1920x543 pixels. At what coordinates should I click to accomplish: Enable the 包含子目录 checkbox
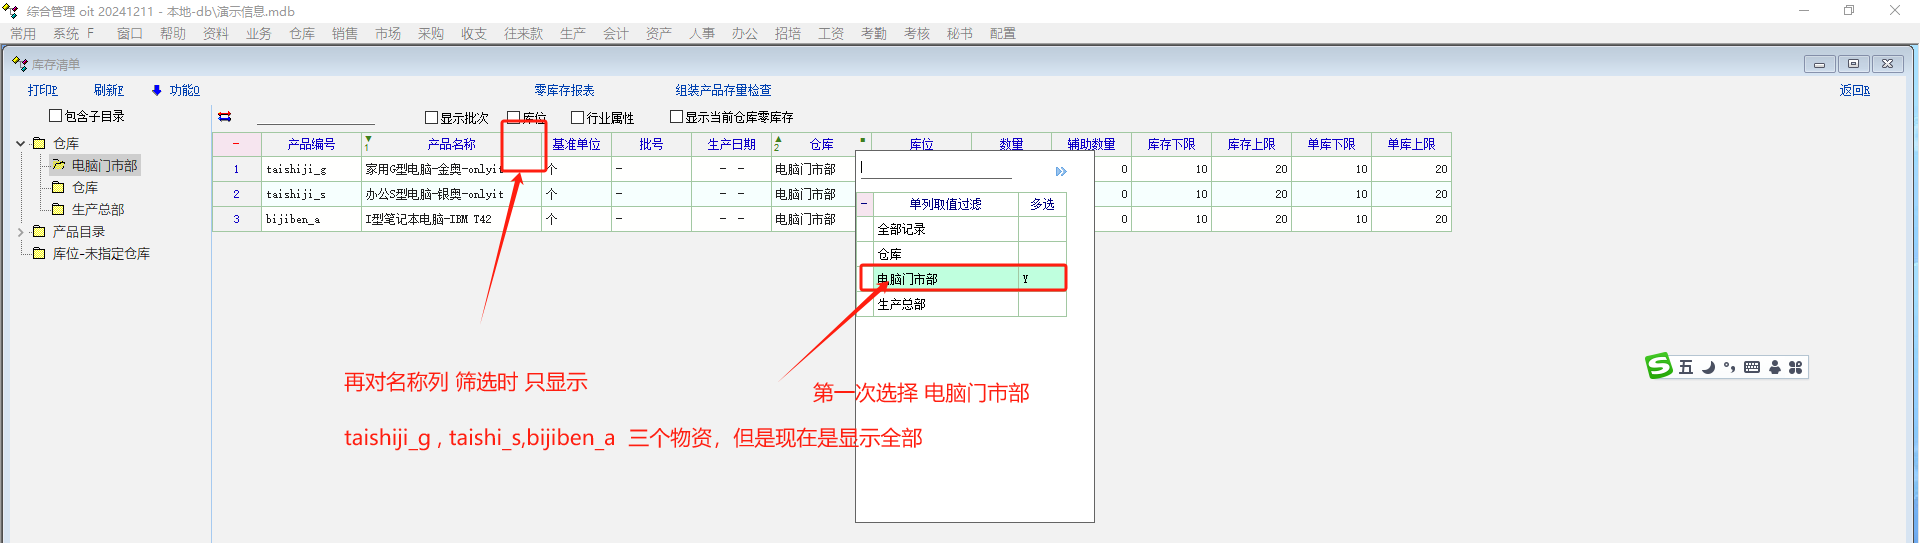click(x=56, y=116)
